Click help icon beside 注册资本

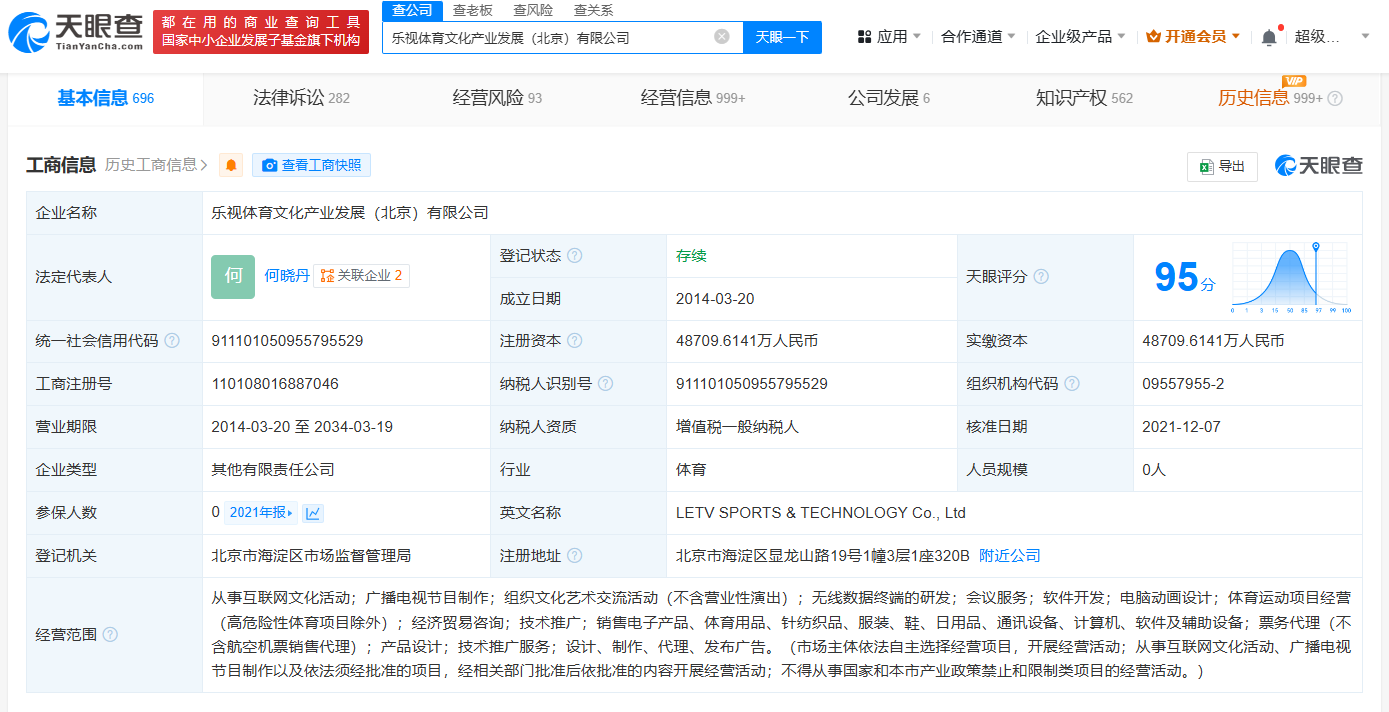pos(575,341)
